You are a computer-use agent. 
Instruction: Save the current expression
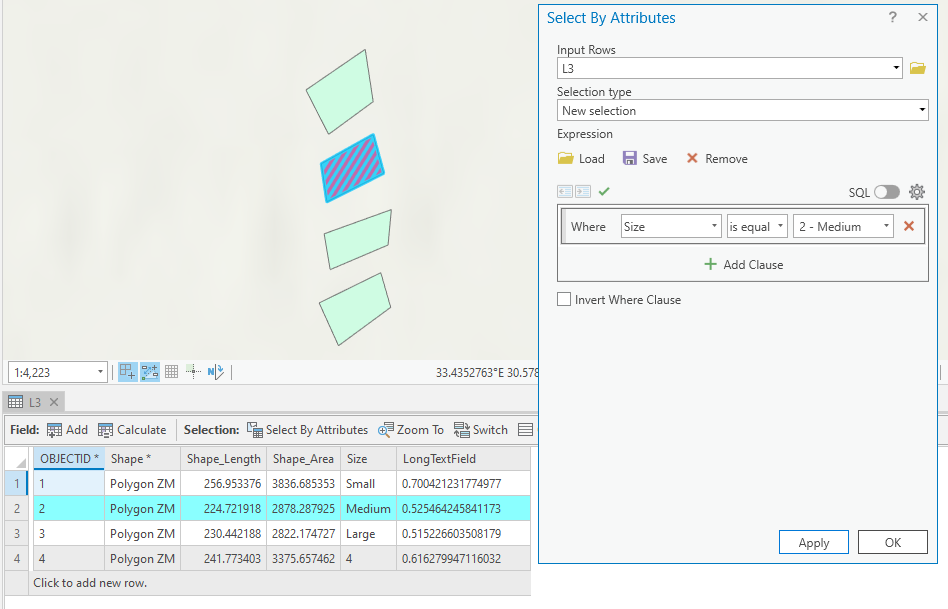[x=645, y=158]
